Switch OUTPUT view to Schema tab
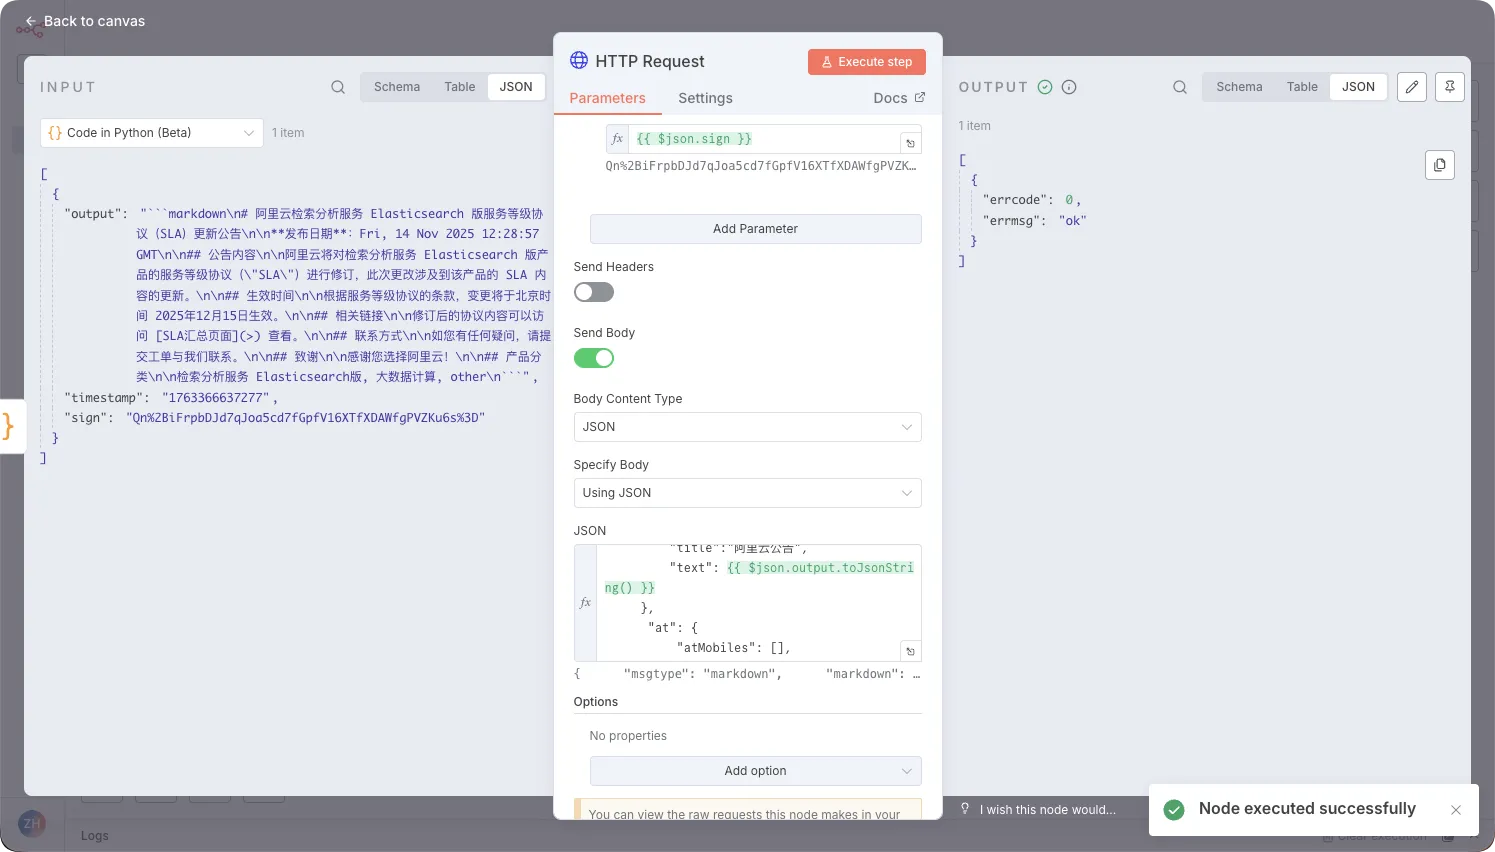The width and height of the screenshot is (1495, 852). click(x=1239, y=87)
